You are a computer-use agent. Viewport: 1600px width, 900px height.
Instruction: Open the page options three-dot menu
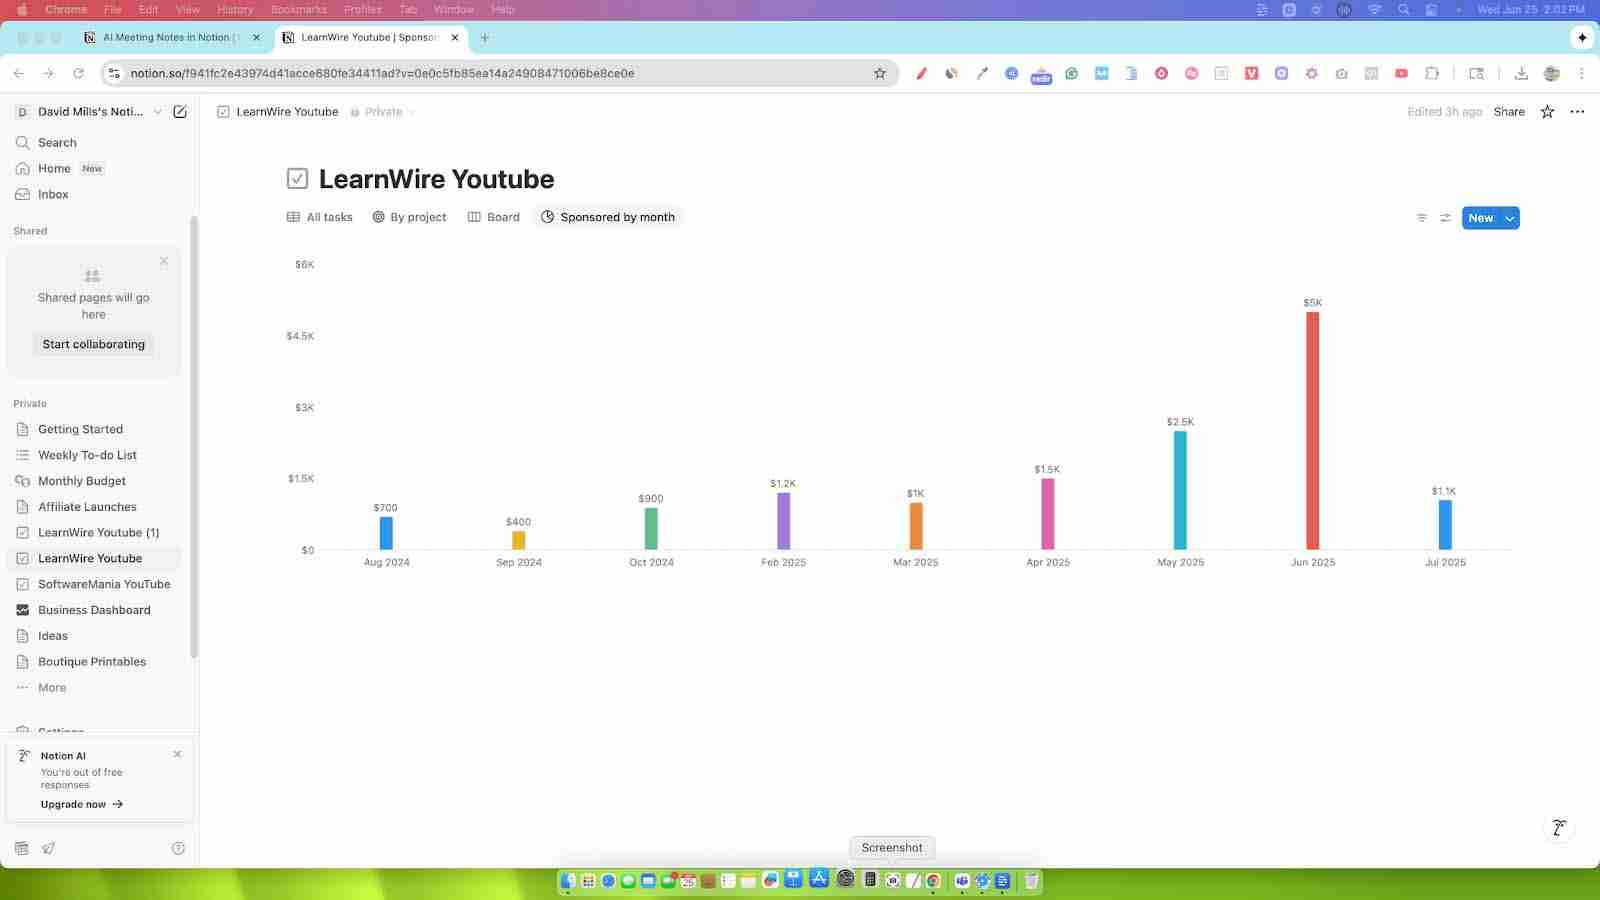point(1577,112)
